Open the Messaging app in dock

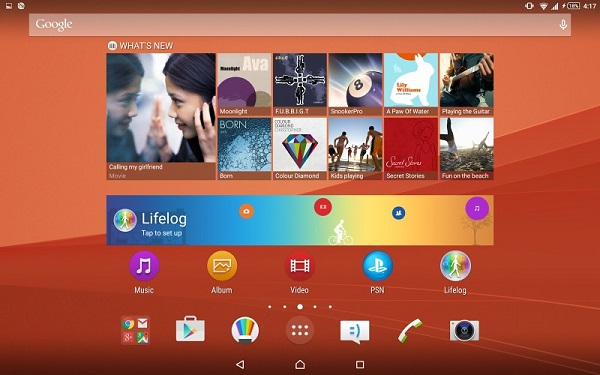click(355, 331)
